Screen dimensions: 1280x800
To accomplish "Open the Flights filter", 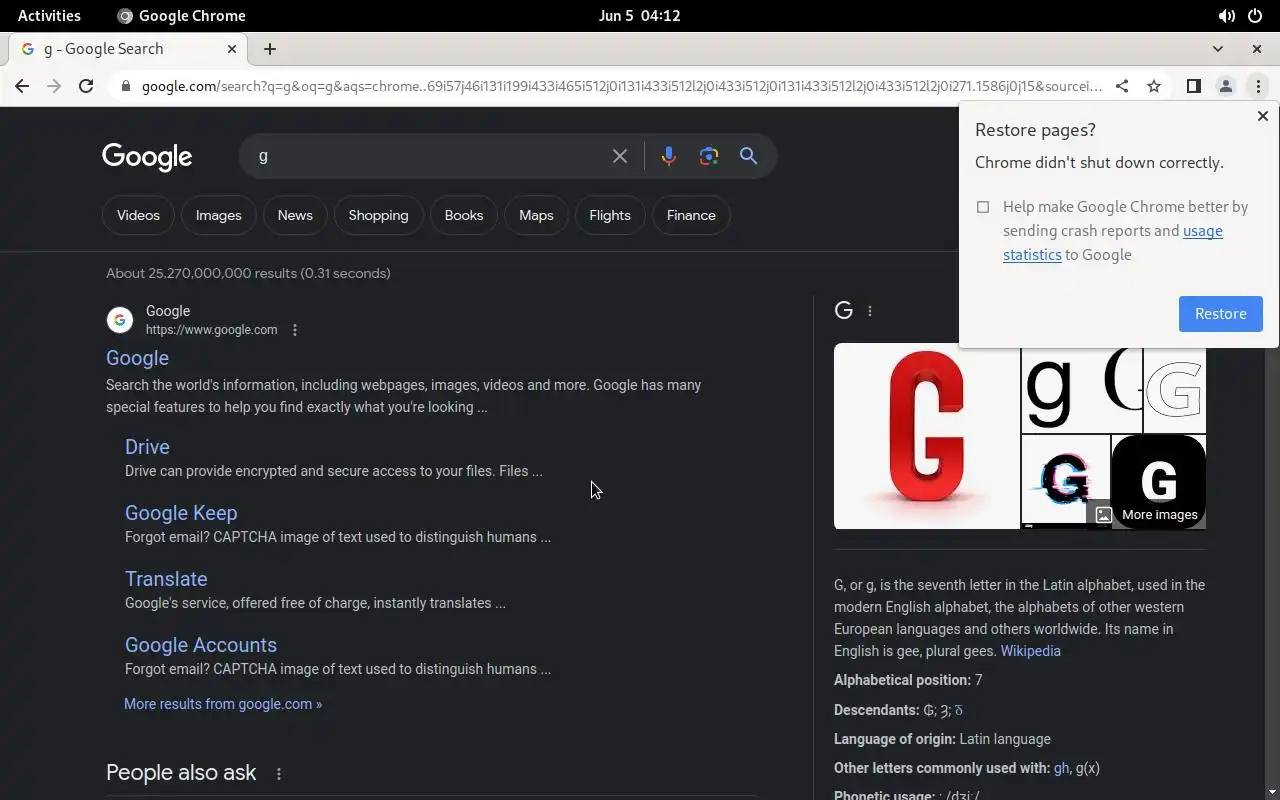I will tap(610, 215).
